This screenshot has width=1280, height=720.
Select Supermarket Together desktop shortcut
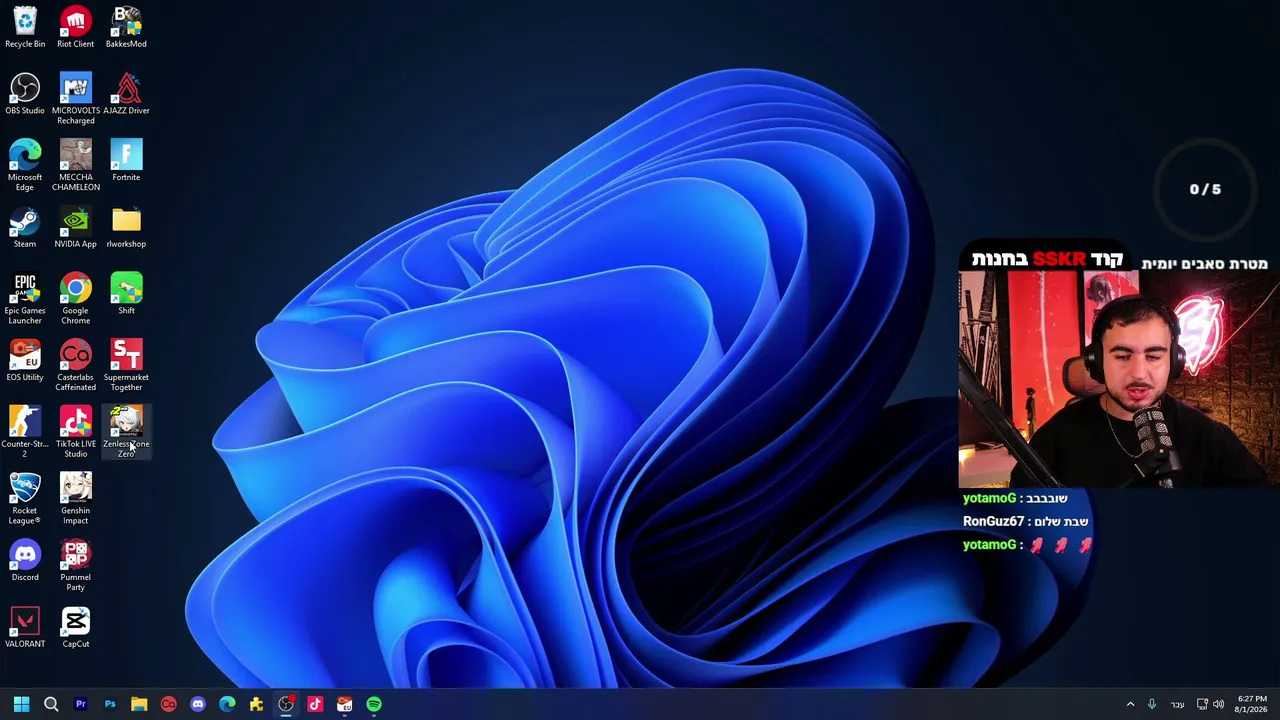[126, 366]
